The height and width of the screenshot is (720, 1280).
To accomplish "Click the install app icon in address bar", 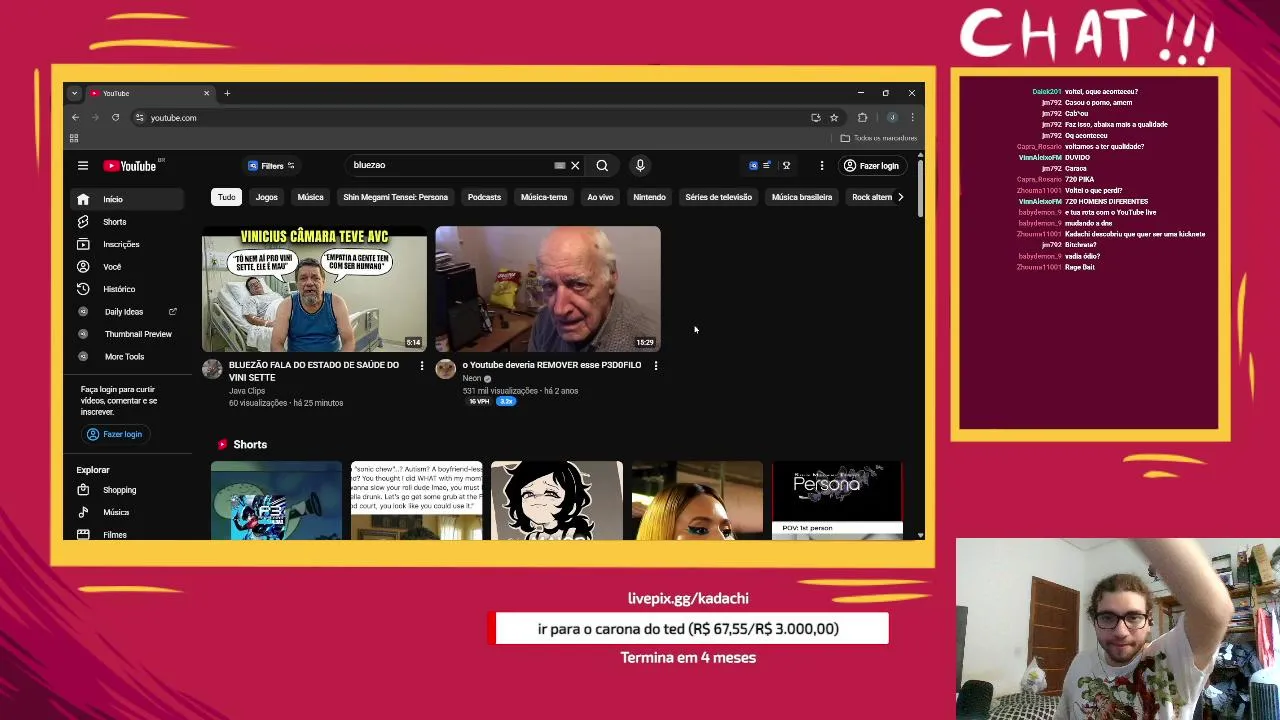I will pos(816,118).
